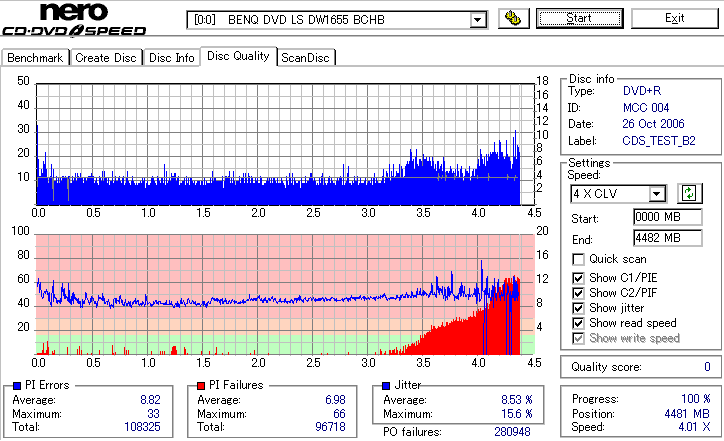724x441 pixels.
Task: Toggle Show C2/PIF checkbox
Action: [x=578, y=293]
